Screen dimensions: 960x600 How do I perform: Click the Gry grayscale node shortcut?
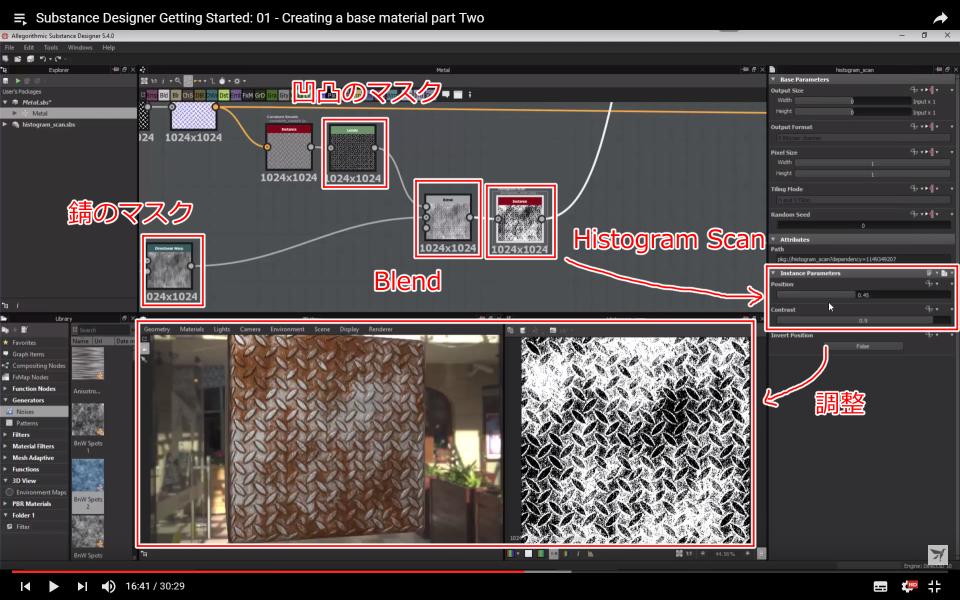(x=283, y=96)
